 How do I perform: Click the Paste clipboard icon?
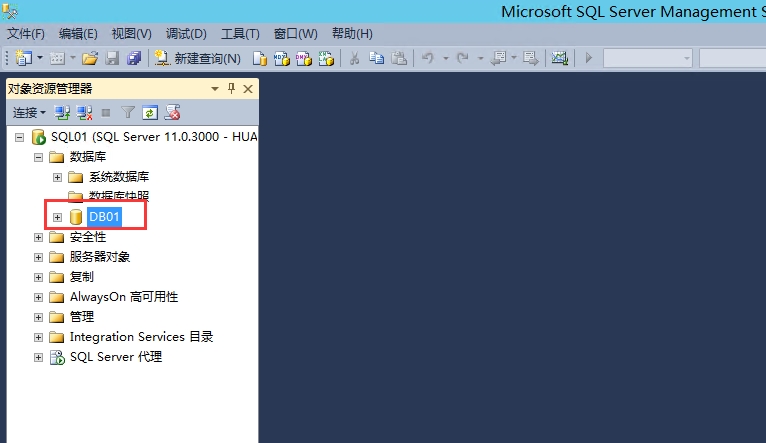[x=399, y=59]
